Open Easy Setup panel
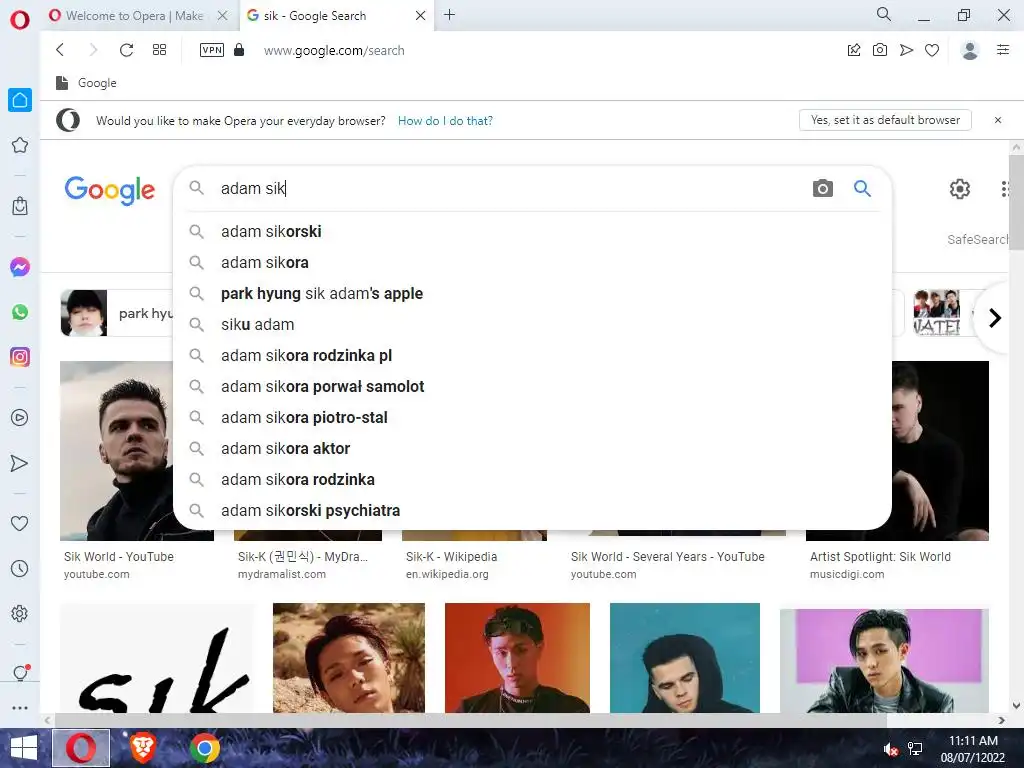 pos(1003,50)
